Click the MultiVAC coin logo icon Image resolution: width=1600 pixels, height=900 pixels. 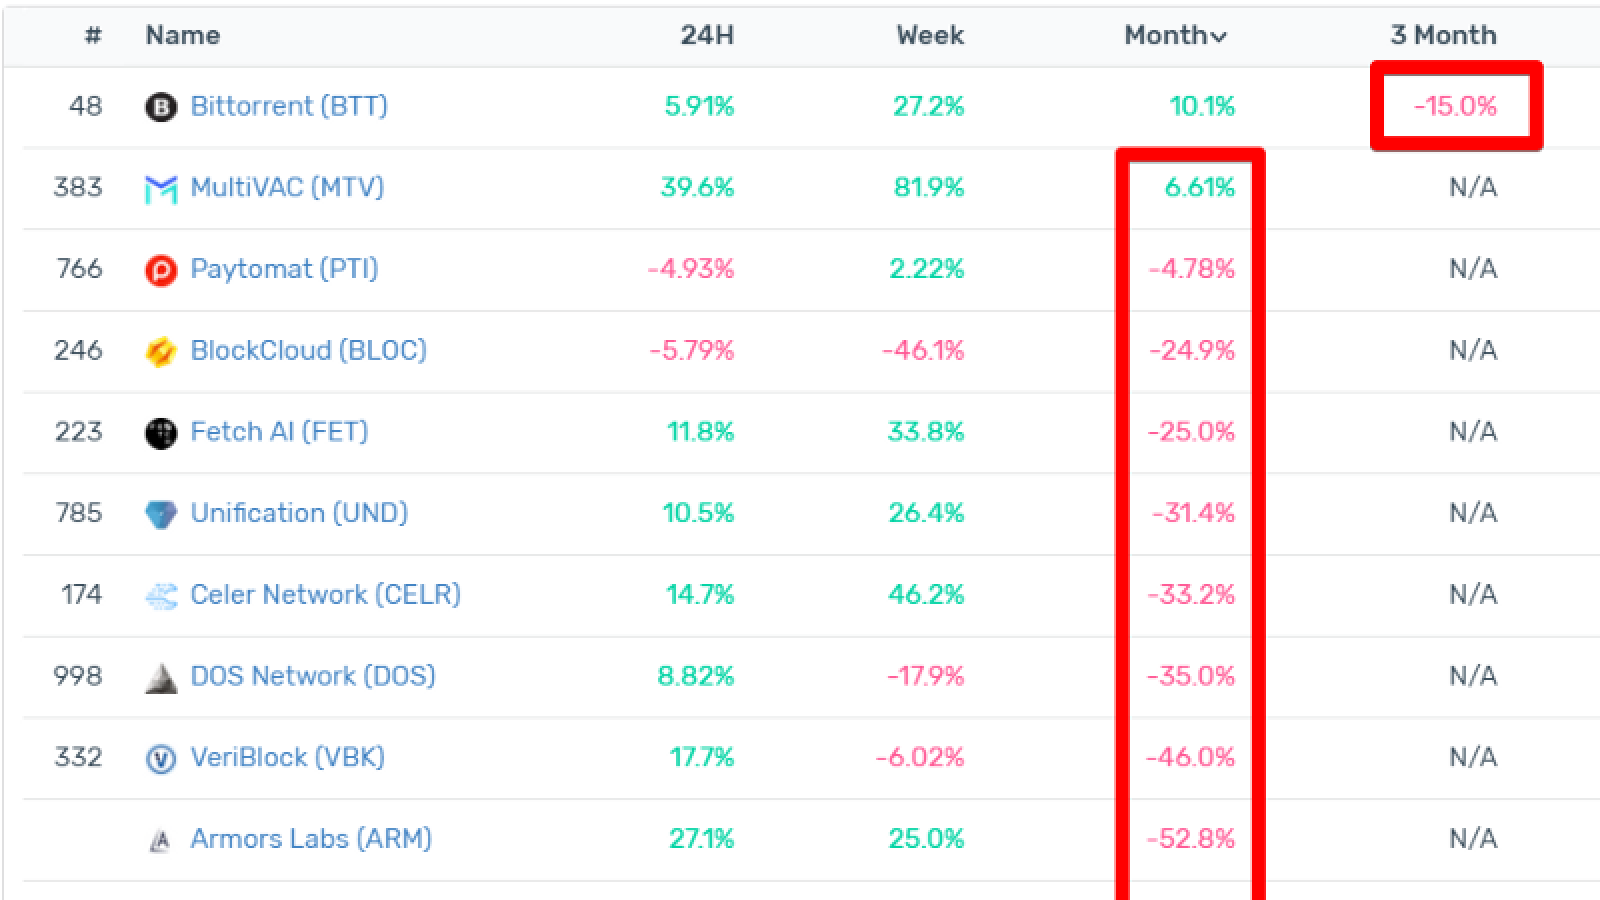point(161,188)
